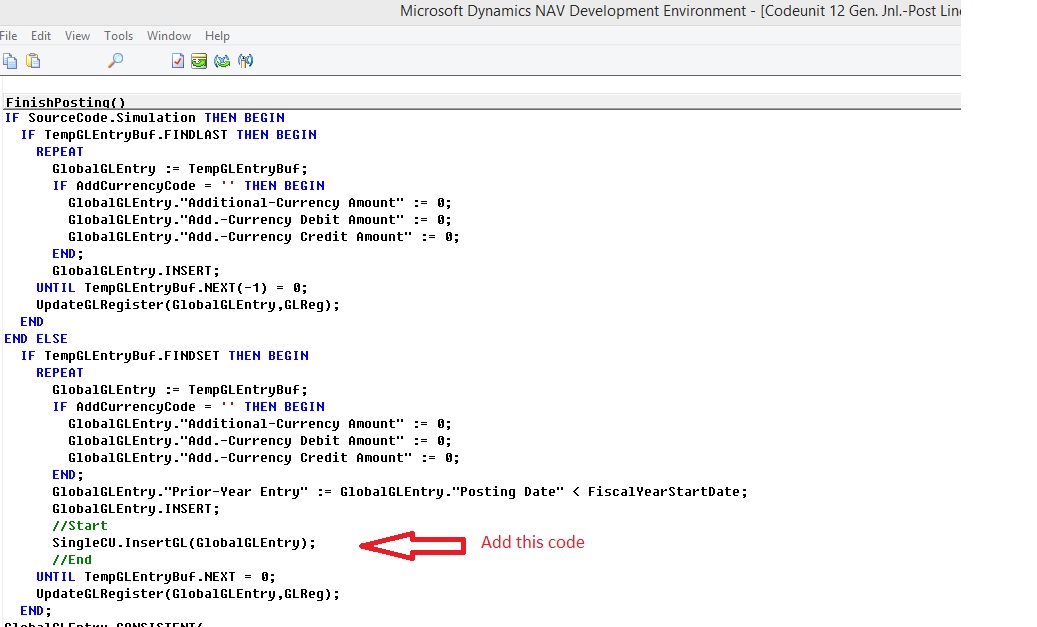This screenshot has width=1037, height=627.
Task: Open Find using the magnifying glass icon
Action: (x=114, y=61)
